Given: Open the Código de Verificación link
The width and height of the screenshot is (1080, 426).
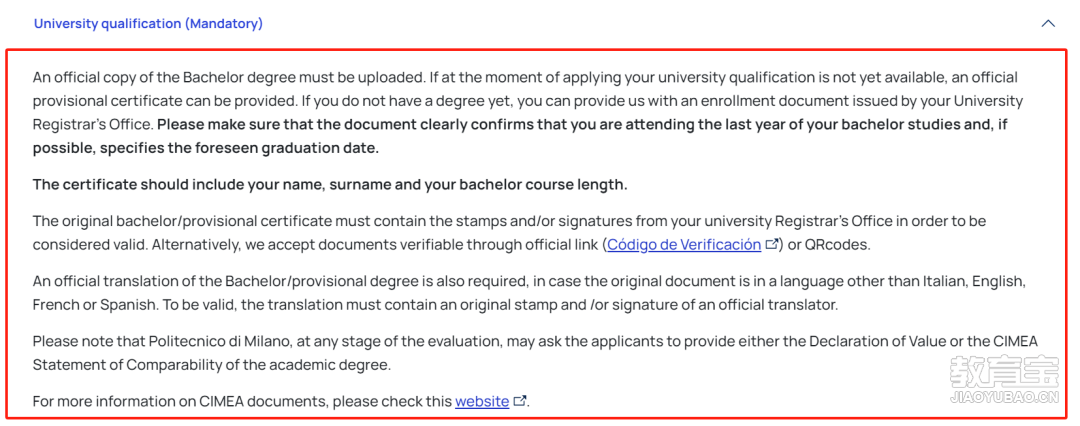Looking at the screenshot, I should pyautogui.click(x=684, y=245).
